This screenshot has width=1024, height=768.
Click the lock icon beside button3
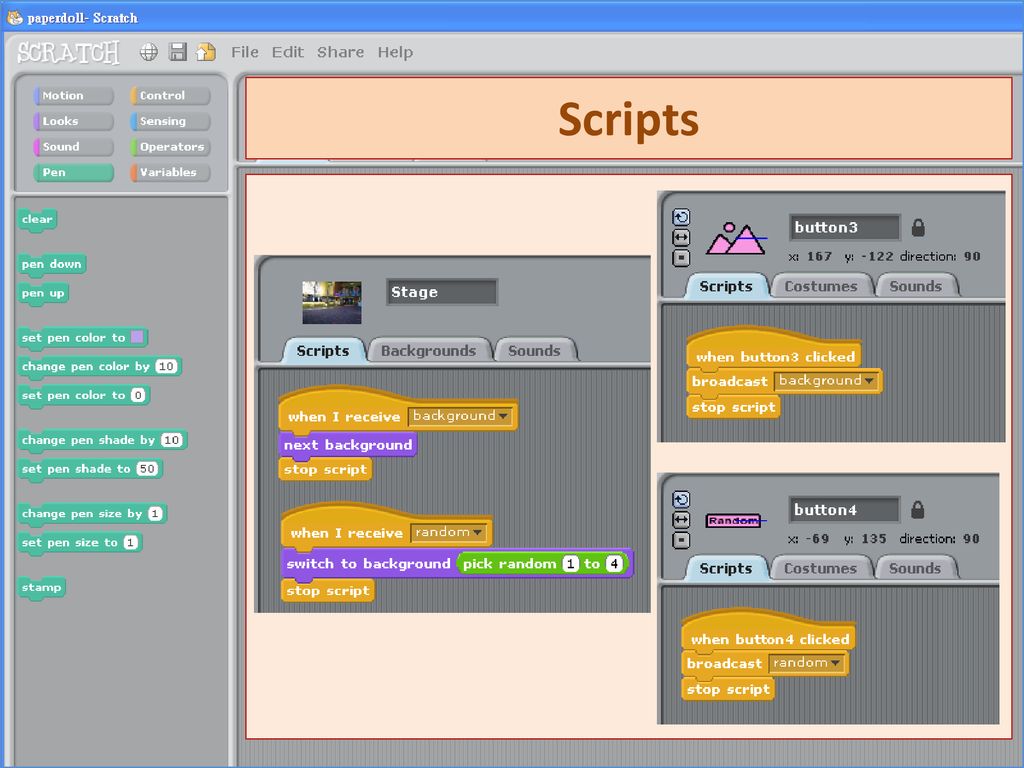click(x=918, y=228)
